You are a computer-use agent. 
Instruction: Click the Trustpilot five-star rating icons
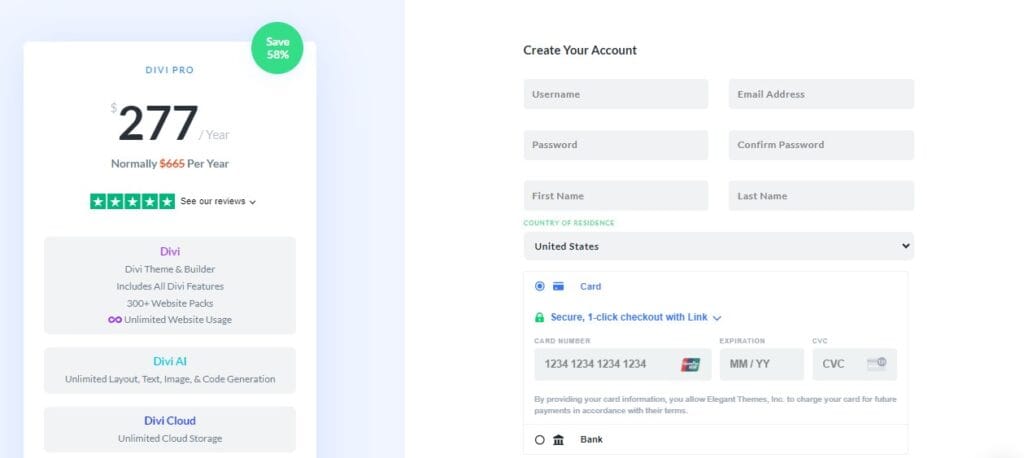pyautogui.click(x=132, y=201)
